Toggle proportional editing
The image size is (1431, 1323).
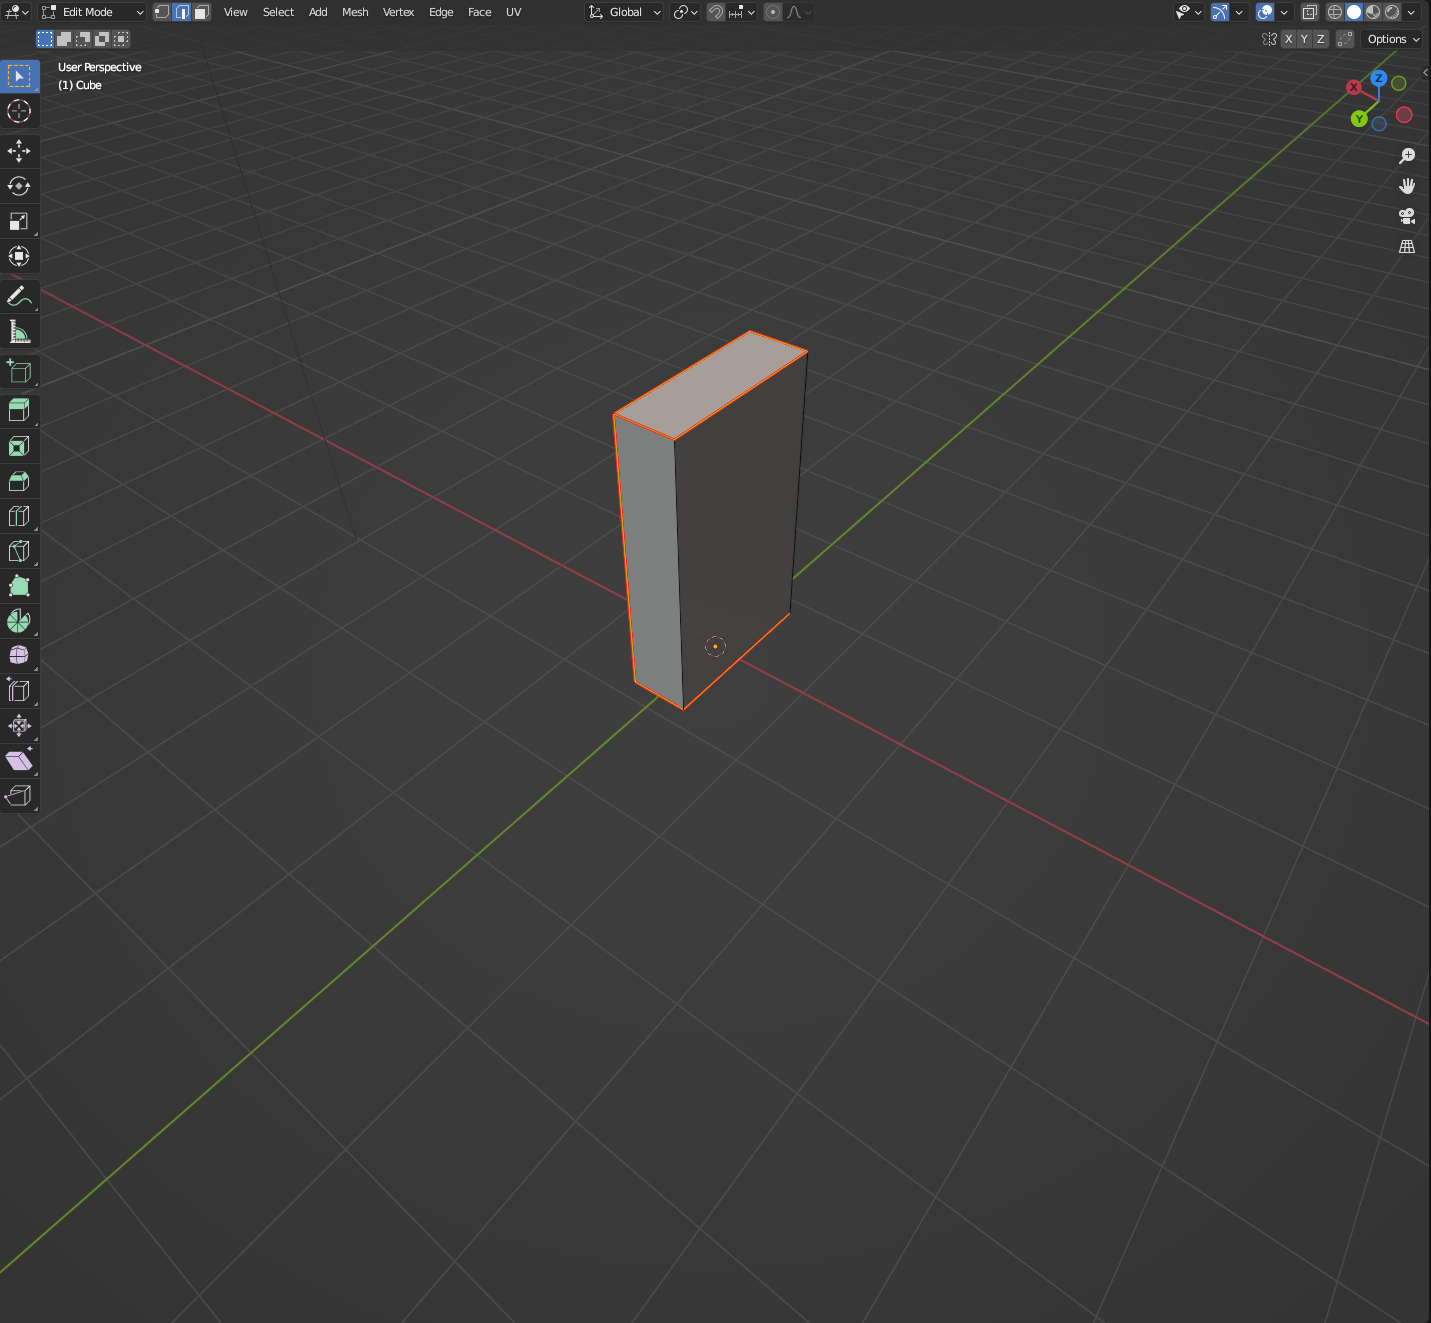point(773,12)
